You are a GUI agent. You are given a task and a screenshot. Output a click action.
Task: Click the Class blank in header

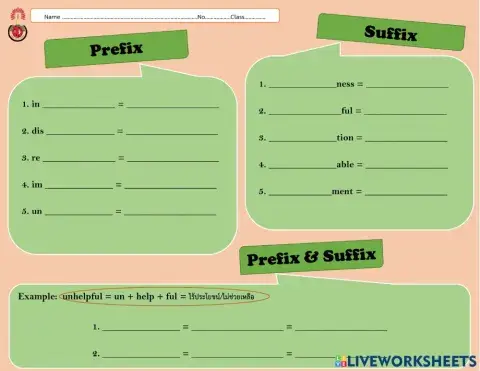pyautogui.click(x=255, y=17)
